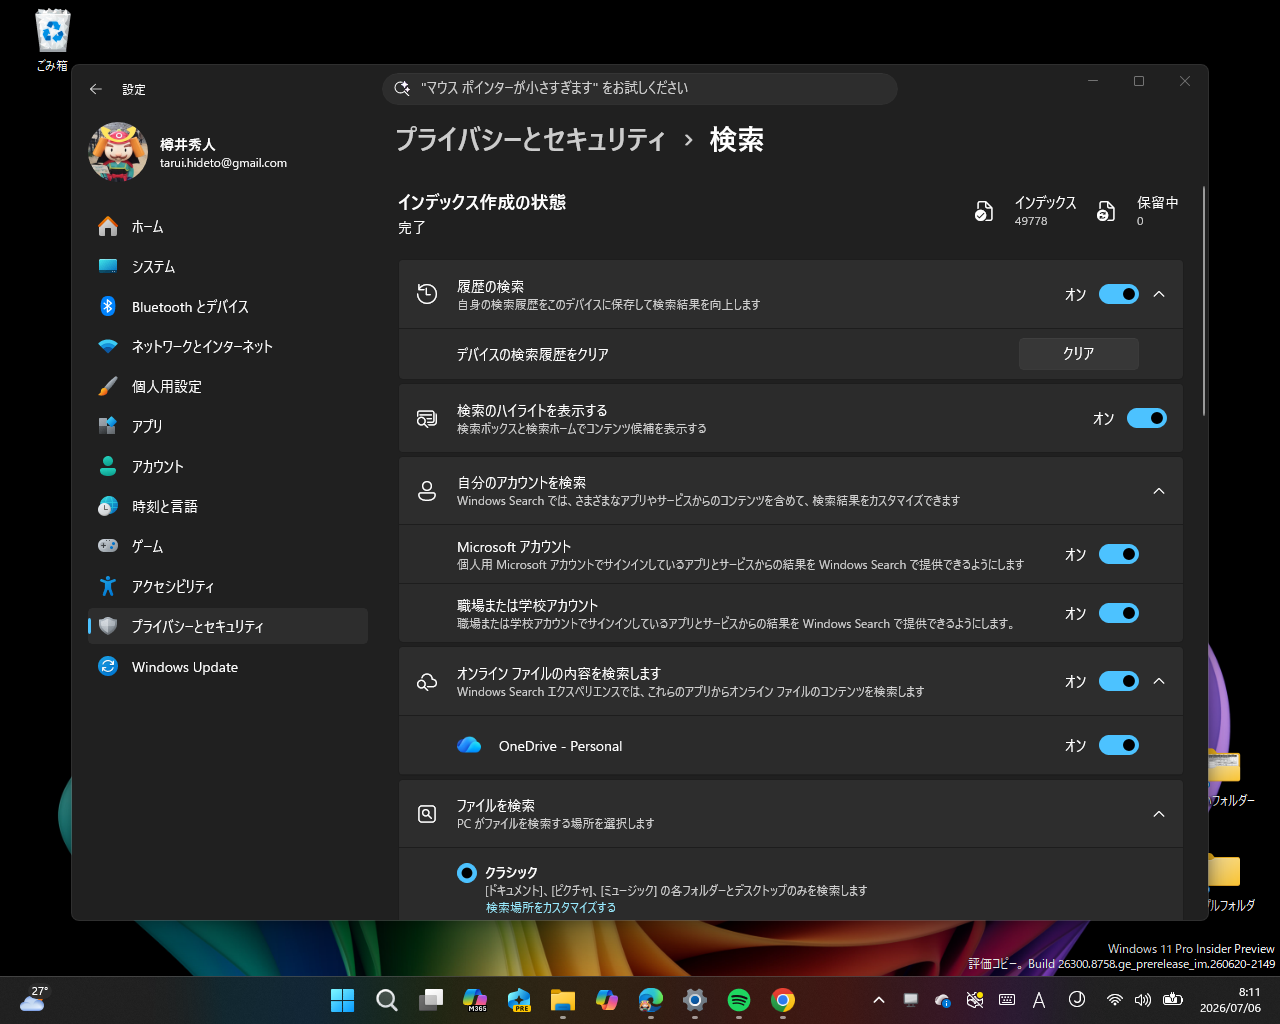Collapse the ファイルを検索 section

(x=1159, y=814)
